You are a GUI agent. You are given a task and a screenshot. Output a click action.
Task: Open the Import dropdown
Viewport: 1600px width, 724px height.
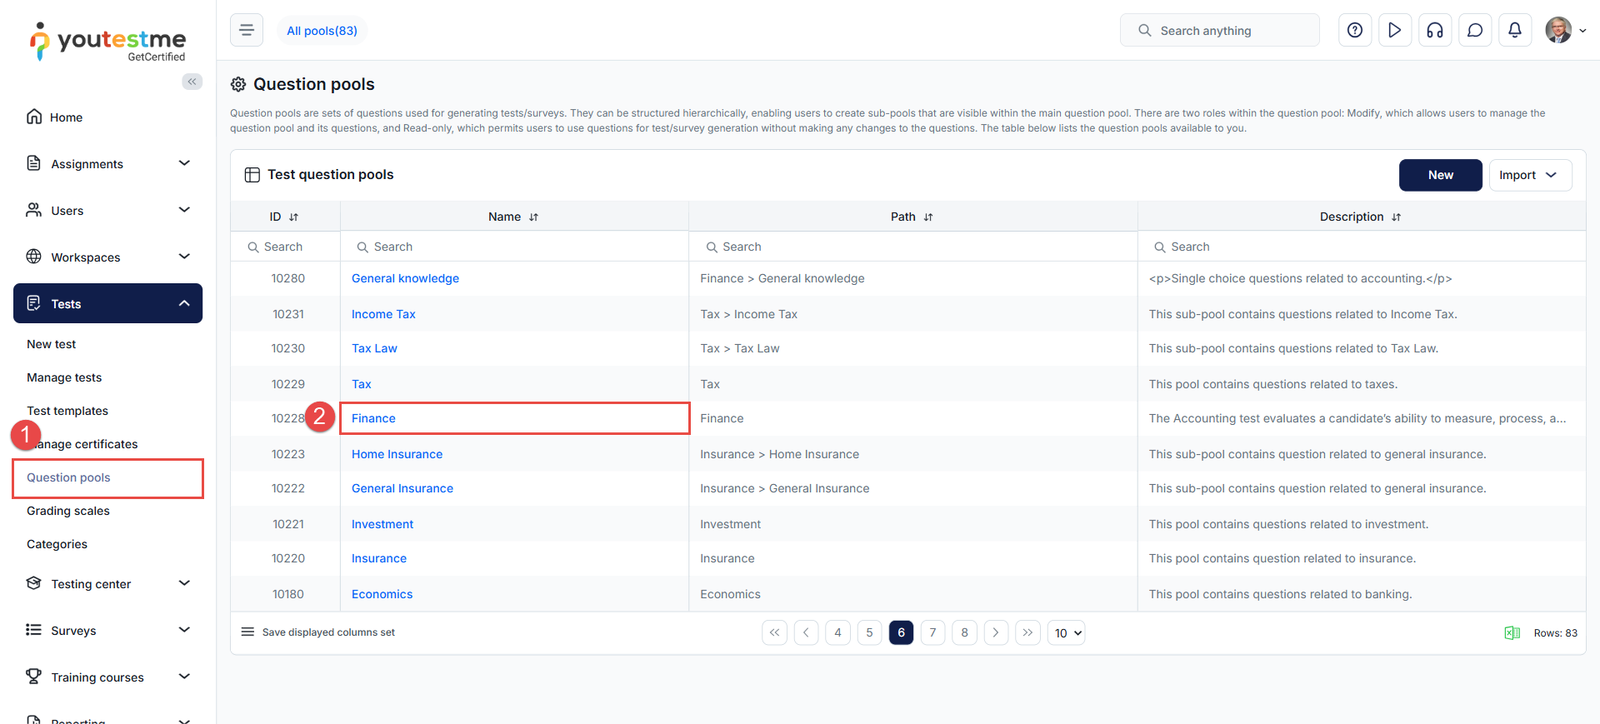[1529, 175]
